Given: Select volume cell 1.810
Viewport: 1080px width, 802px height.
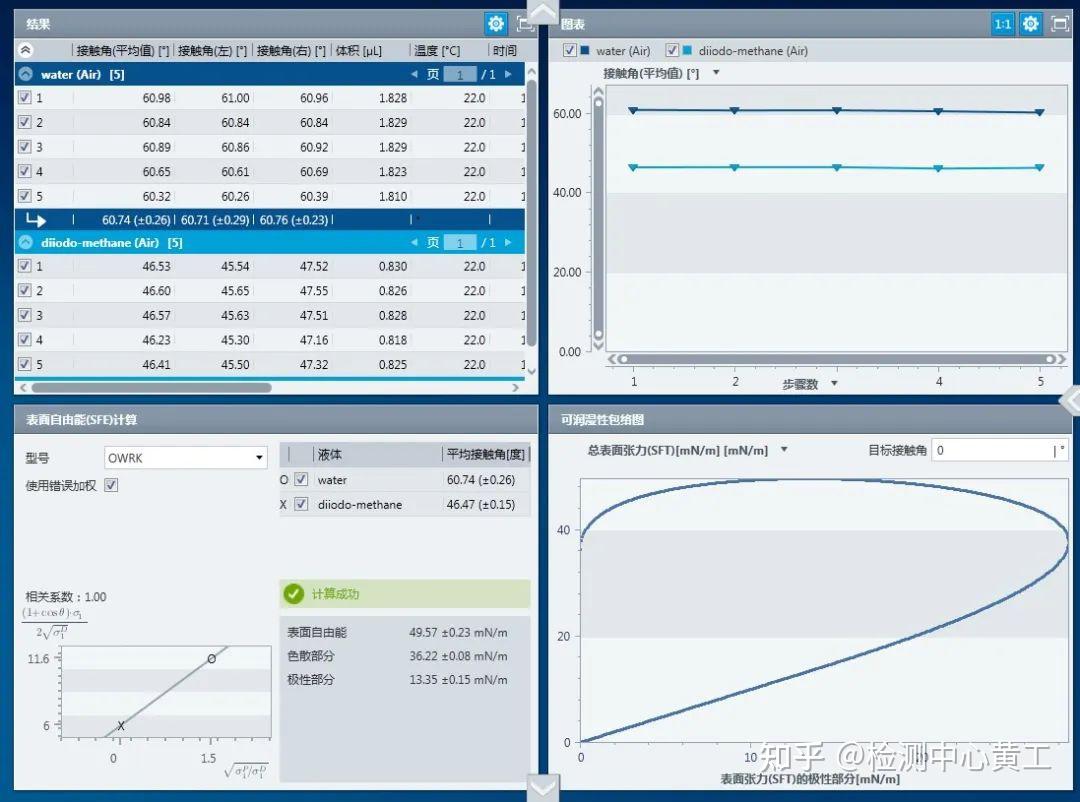Looking at the screenshot, I should [393, 196].
